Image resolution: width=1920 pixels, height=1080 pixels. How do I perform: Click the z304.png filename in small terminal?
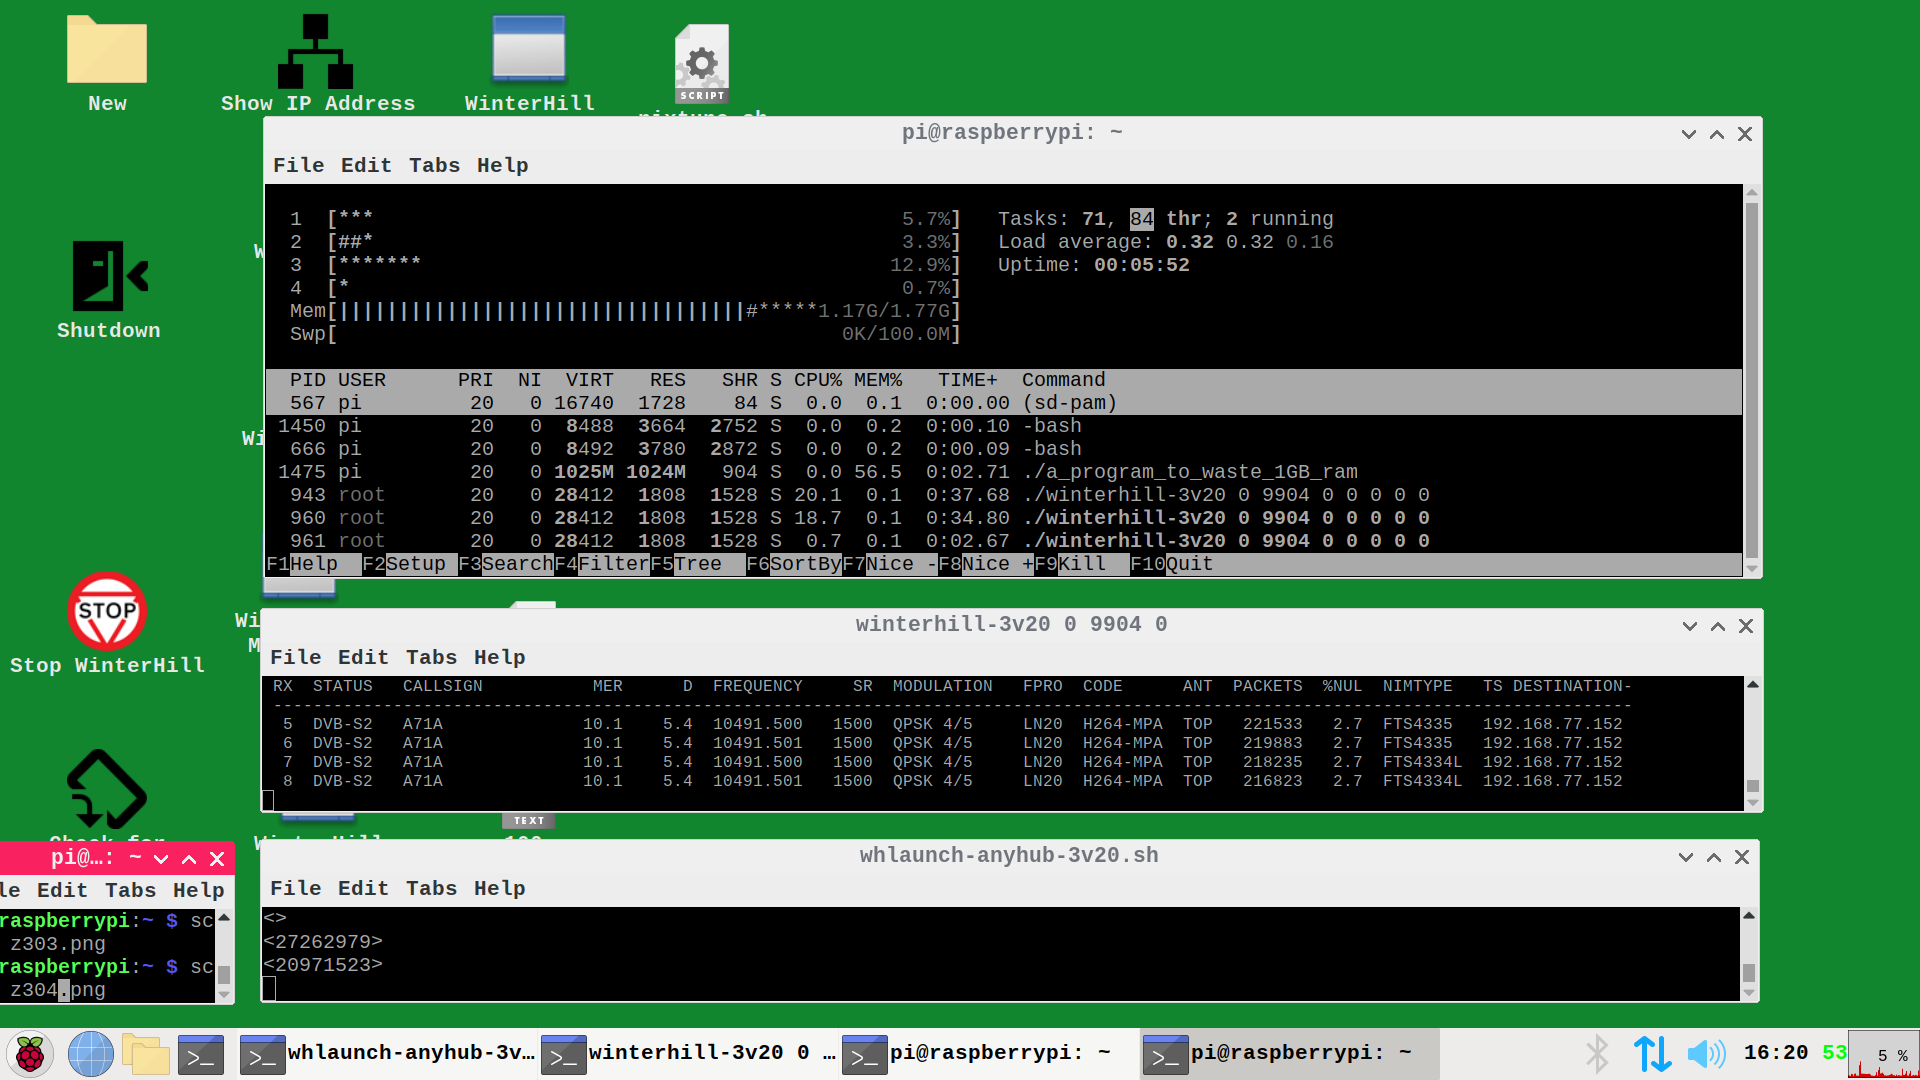point(58,990)
